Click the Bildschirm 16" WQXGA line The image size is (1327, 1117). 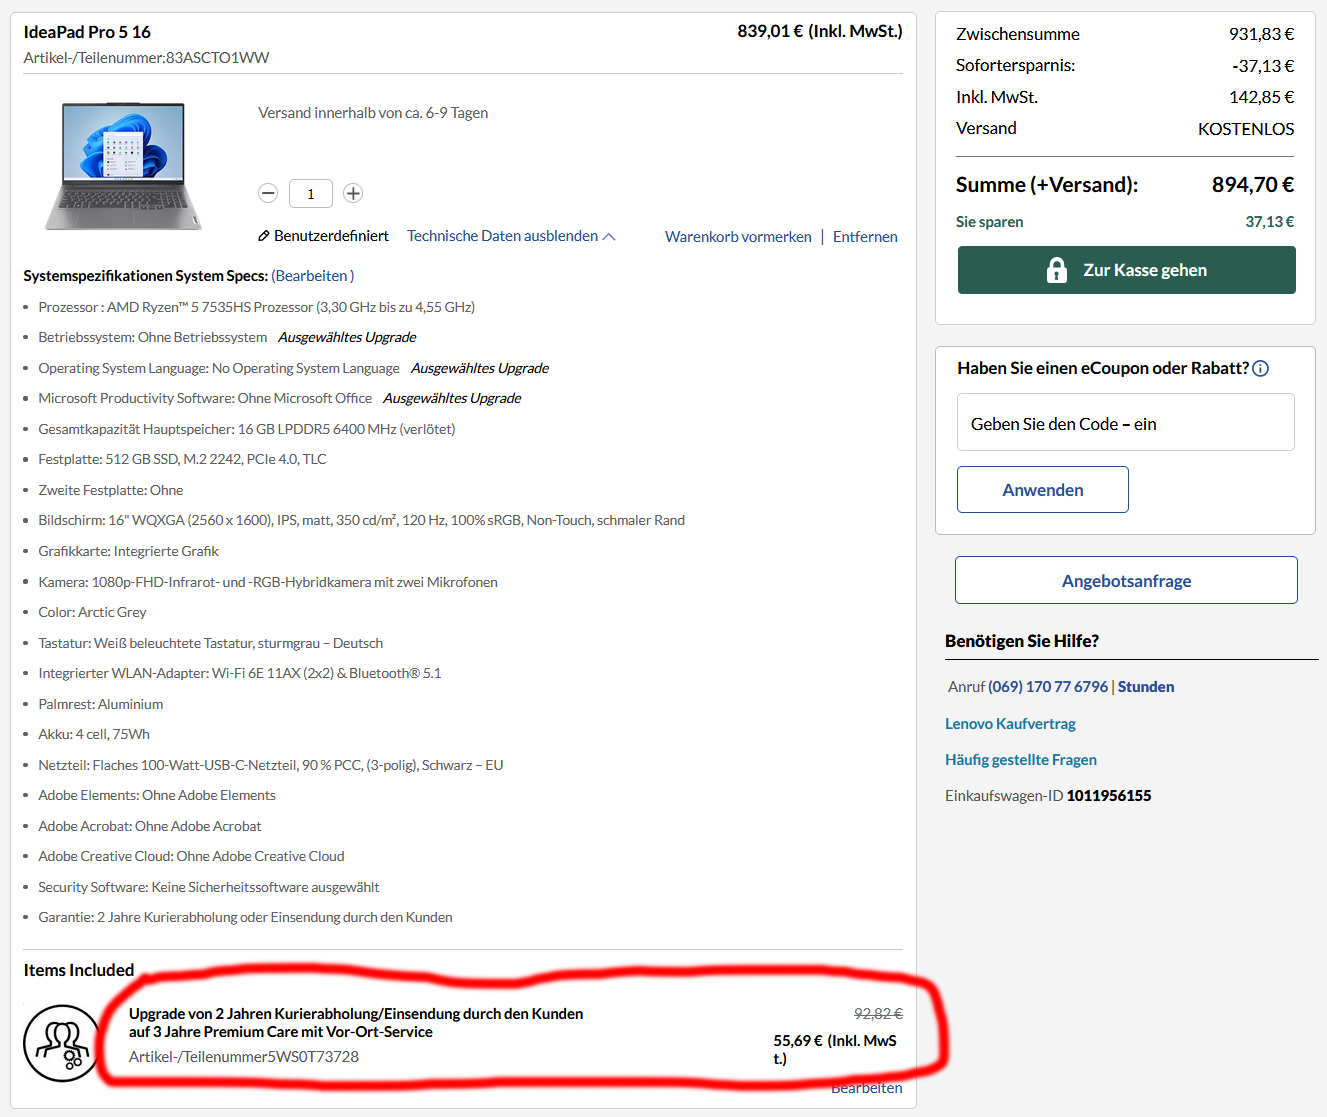pos(361,520)
